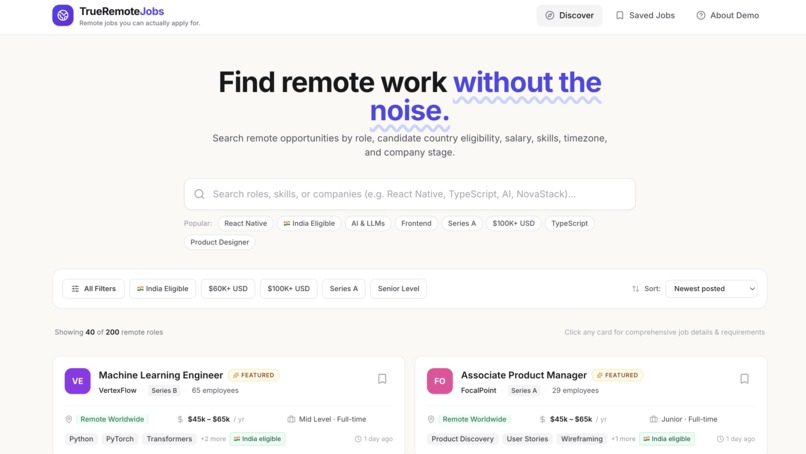
Task: Click clock icon on FocalPoint card
Action: point(720,439)
